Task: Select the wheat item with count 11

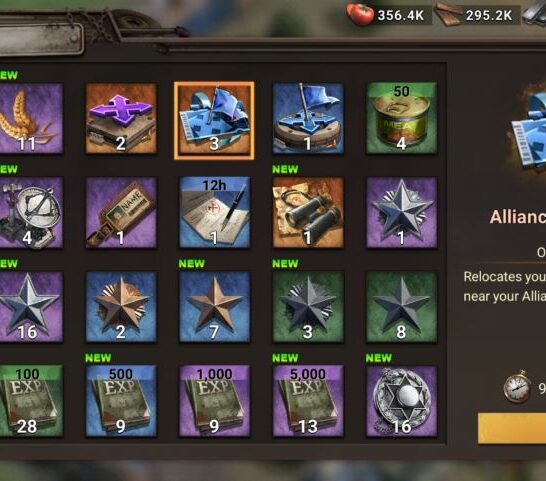Action: pos(31,118)
